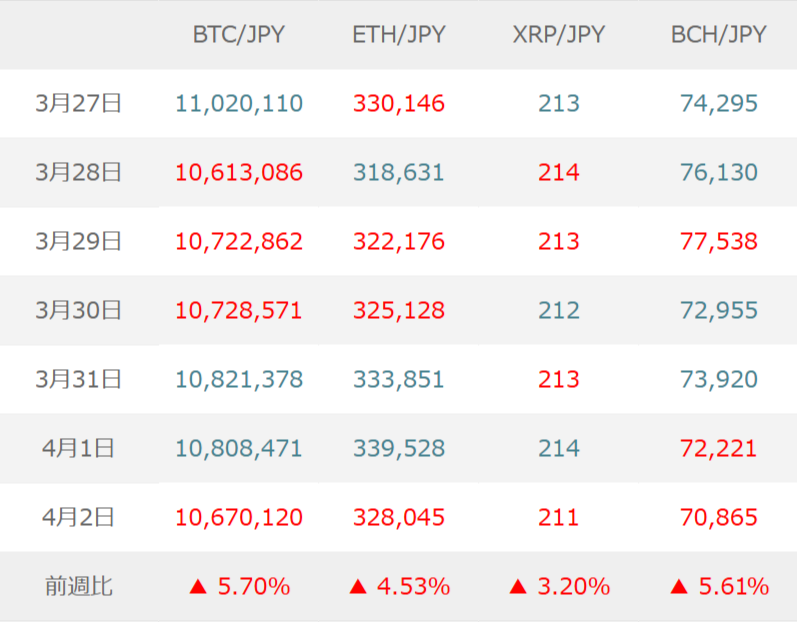Click the BCH/JPY column header
The width and height of the screenshot is (797, 622).
pos(718,35)
